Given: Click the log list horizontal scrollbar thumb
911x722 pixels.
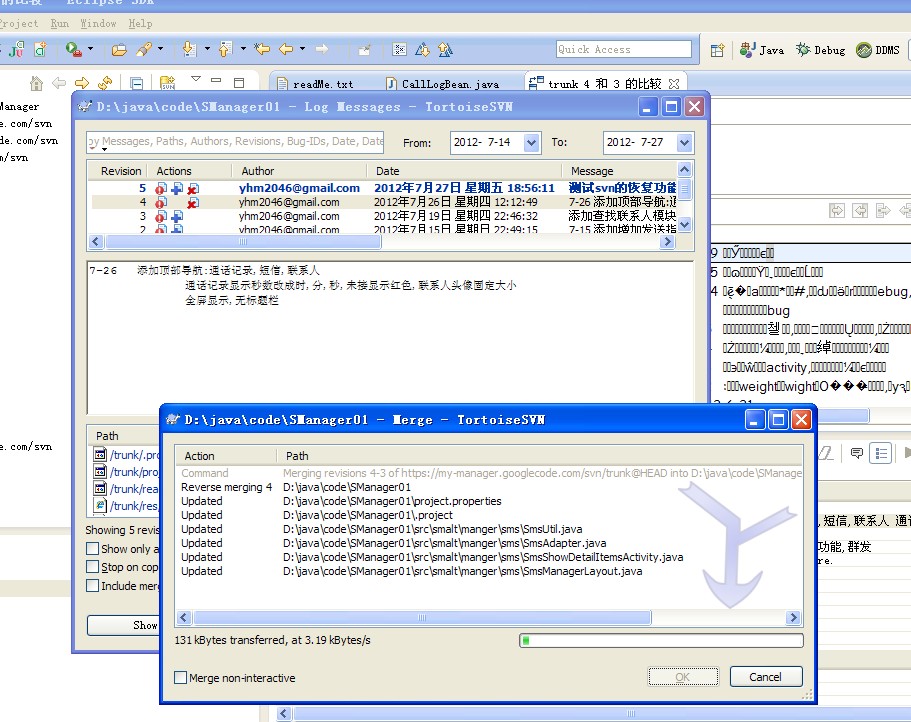Looking at the screenshot, I should click(x=243, y=242).
